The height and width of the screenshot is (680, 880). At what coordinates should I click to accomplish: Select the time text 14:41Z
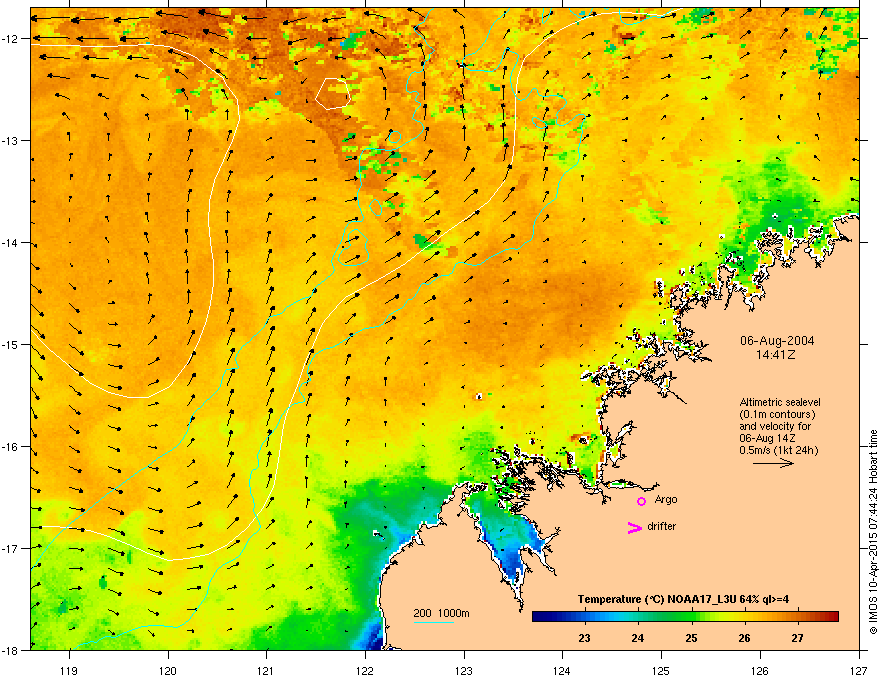click(x=776, y=355)
